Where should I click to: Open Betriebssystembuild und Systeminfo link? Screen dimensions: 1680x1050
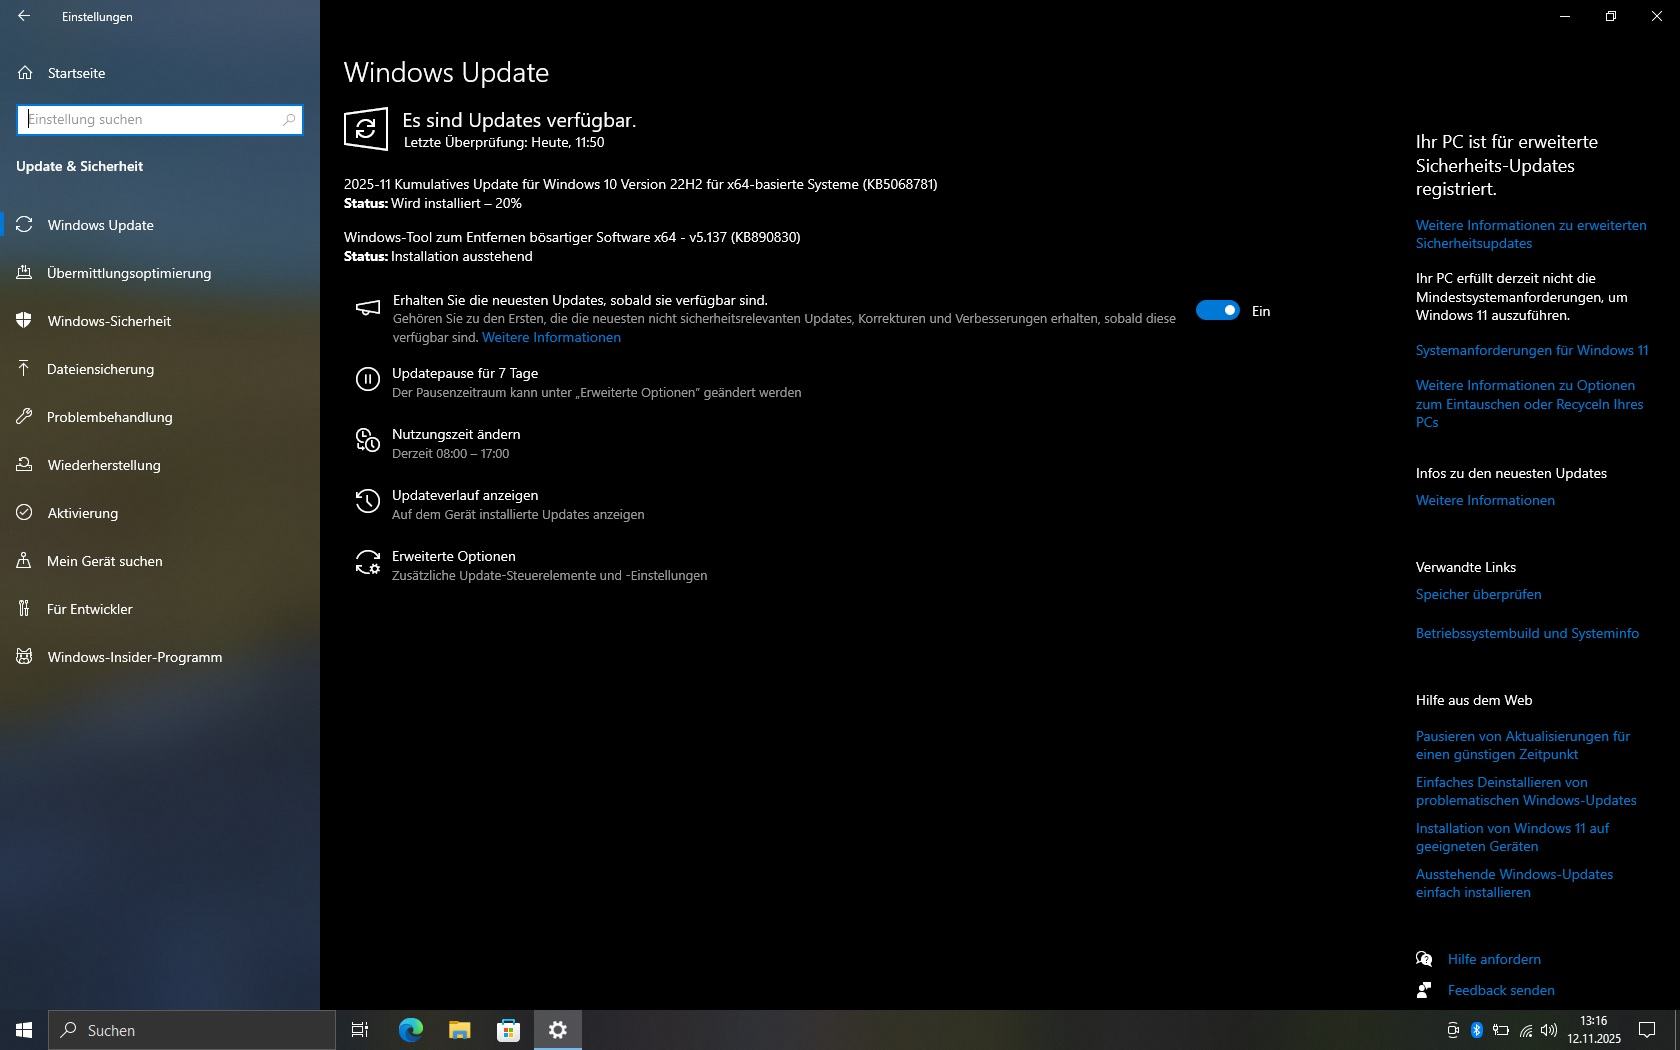tap(1527, 633)
